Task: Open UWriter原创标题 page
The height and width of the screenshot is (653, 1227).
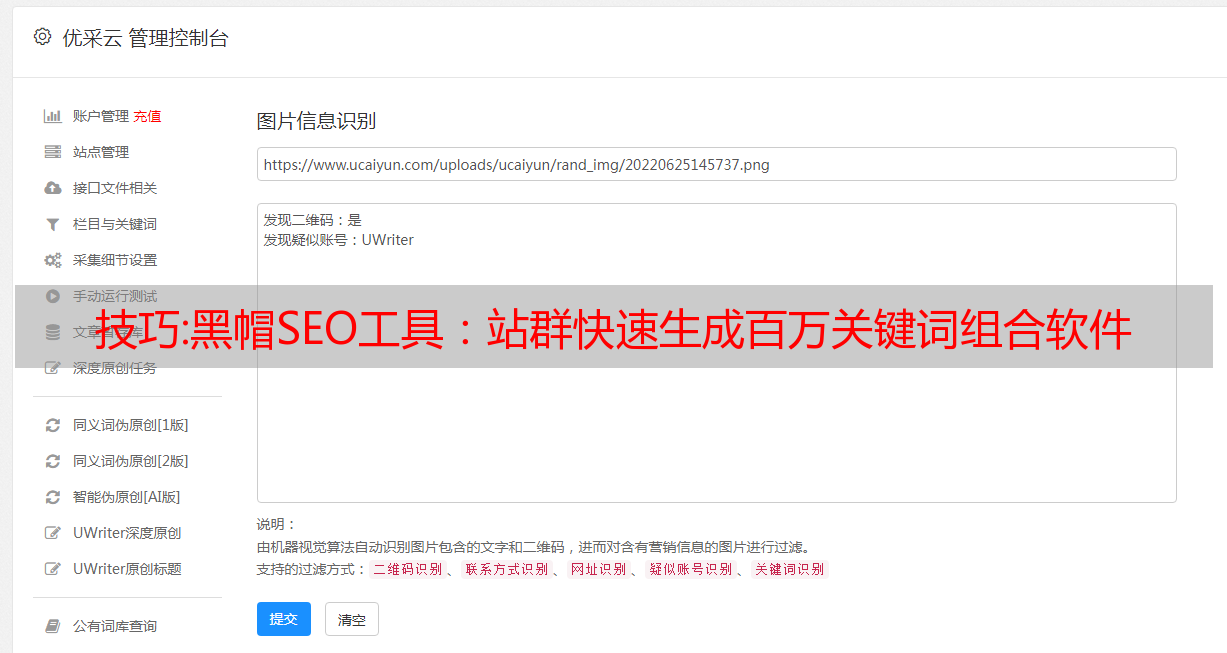Action: point(127,569)
